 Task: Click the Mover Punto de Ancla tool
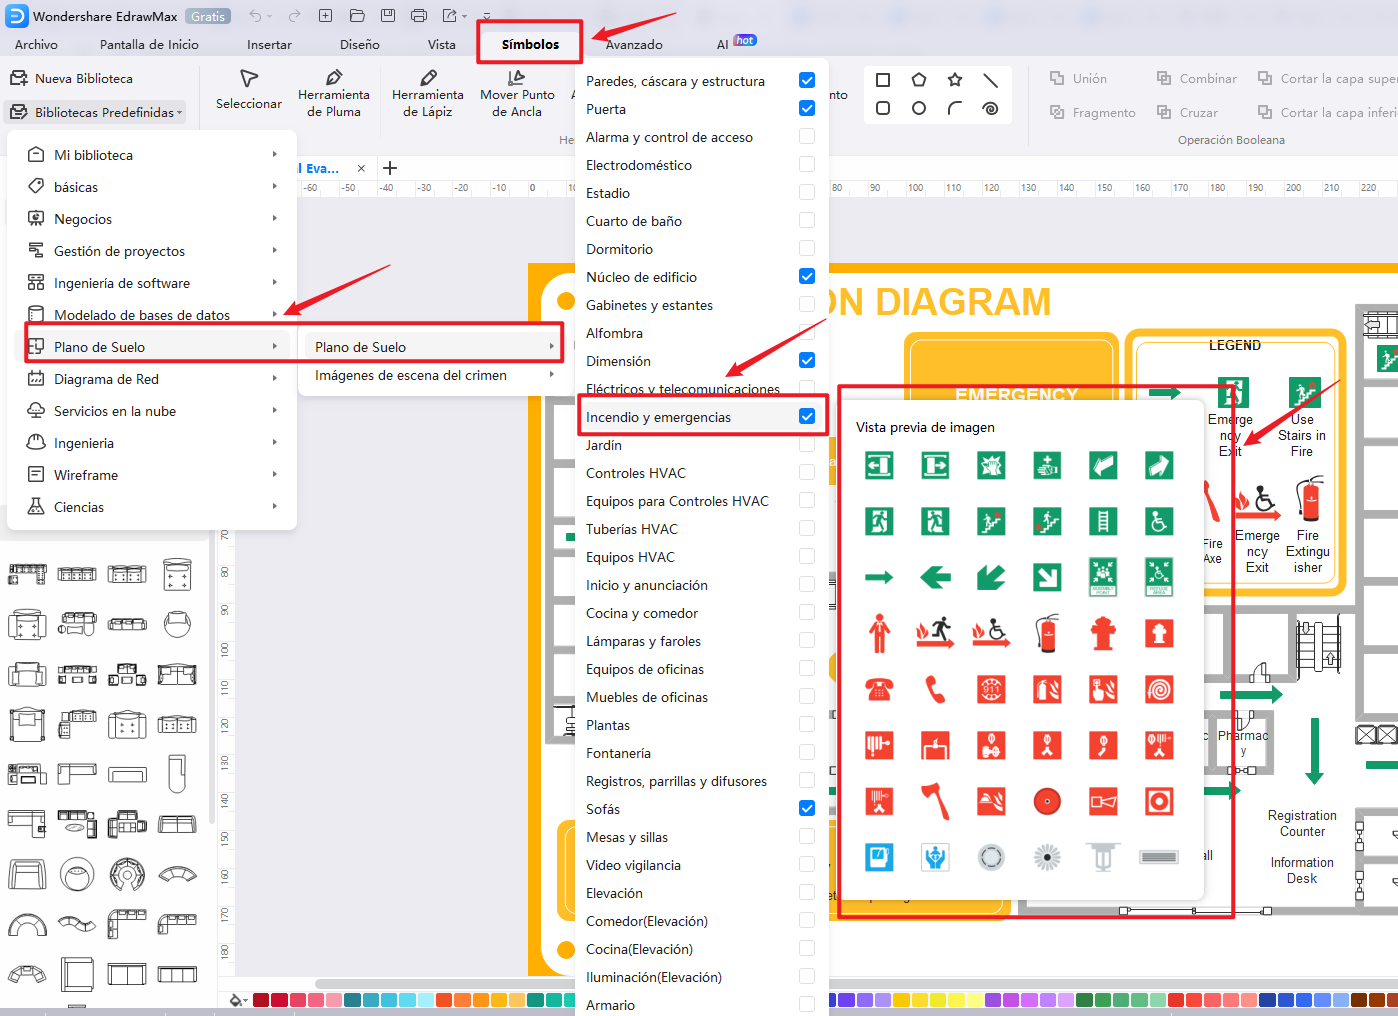(517, 93)
